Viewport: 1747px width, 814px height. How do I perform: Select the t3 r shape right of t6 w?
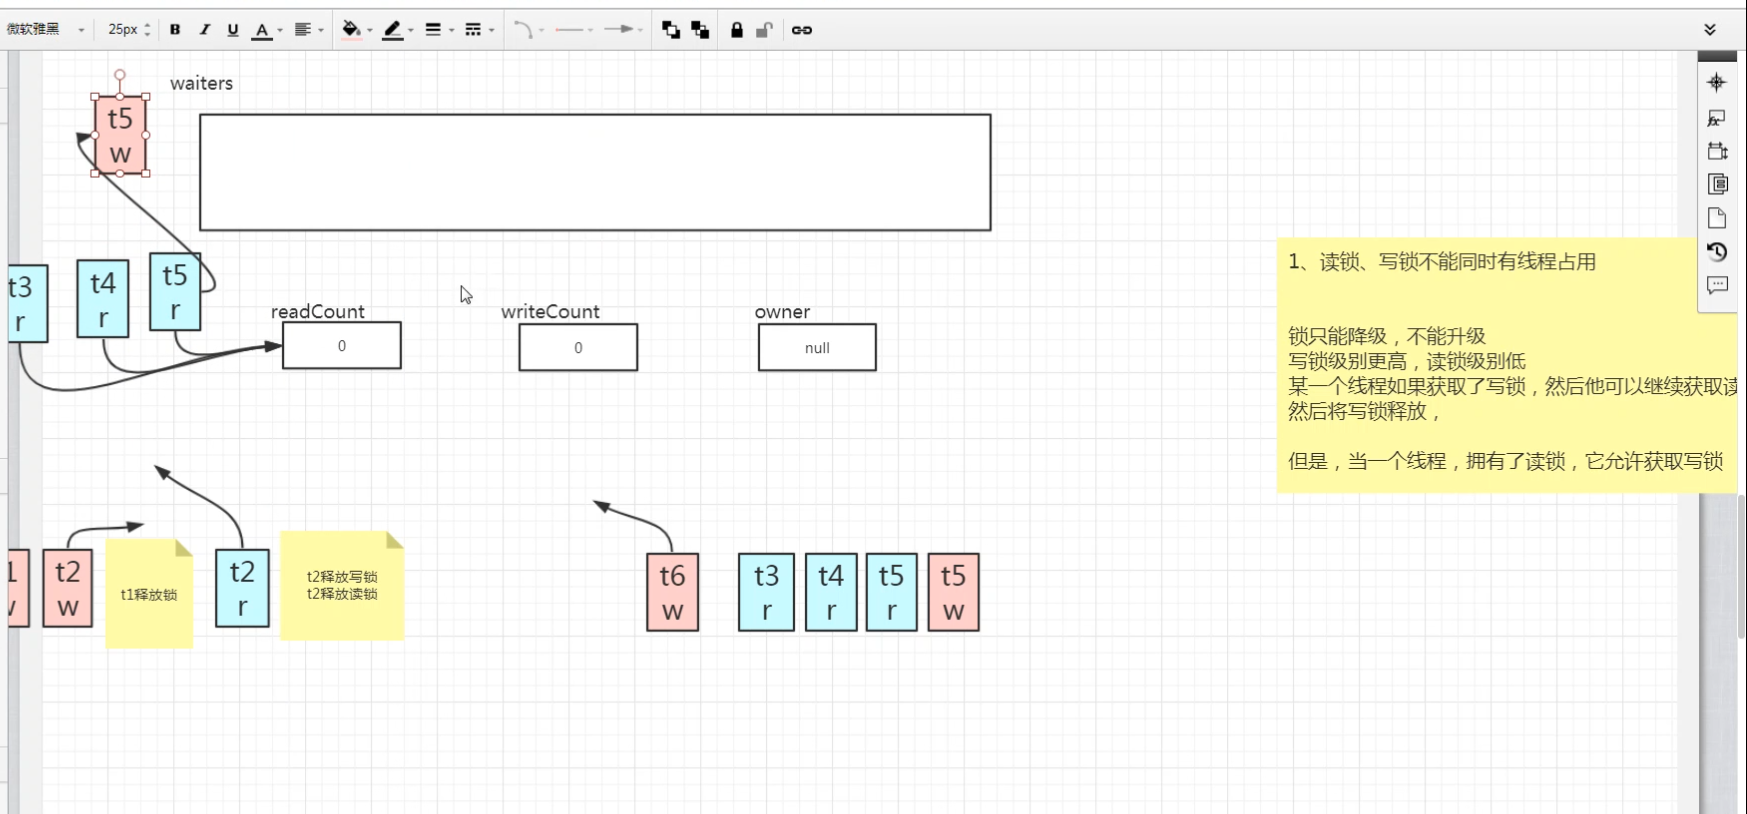coord(766,592)
